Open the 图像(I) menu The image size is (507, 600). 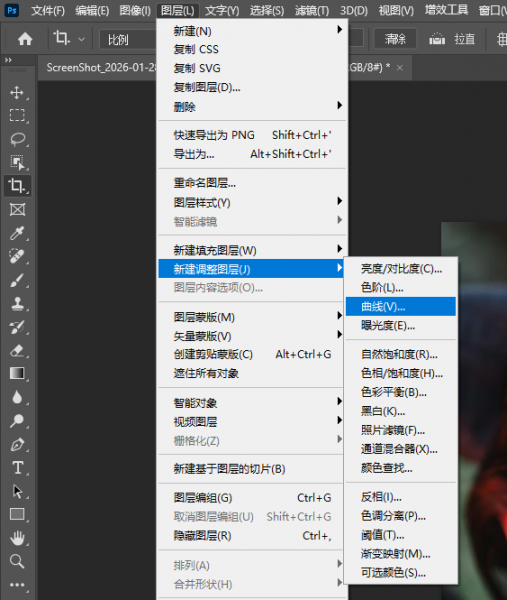135,10
